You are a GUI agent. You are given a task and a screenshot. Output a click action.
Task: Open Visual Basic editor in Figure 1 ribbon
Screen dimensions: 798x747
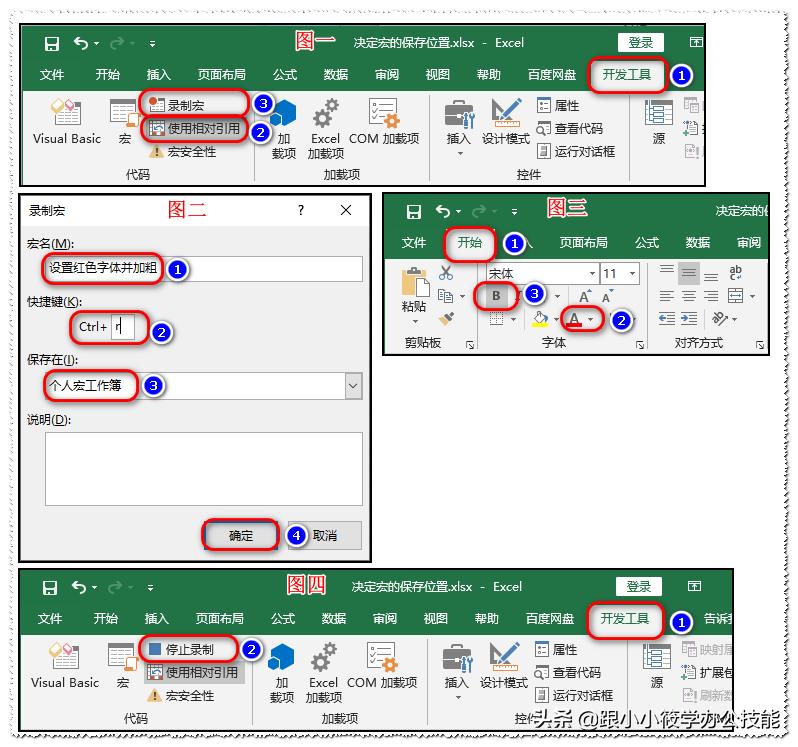click(x=67, y=122)
